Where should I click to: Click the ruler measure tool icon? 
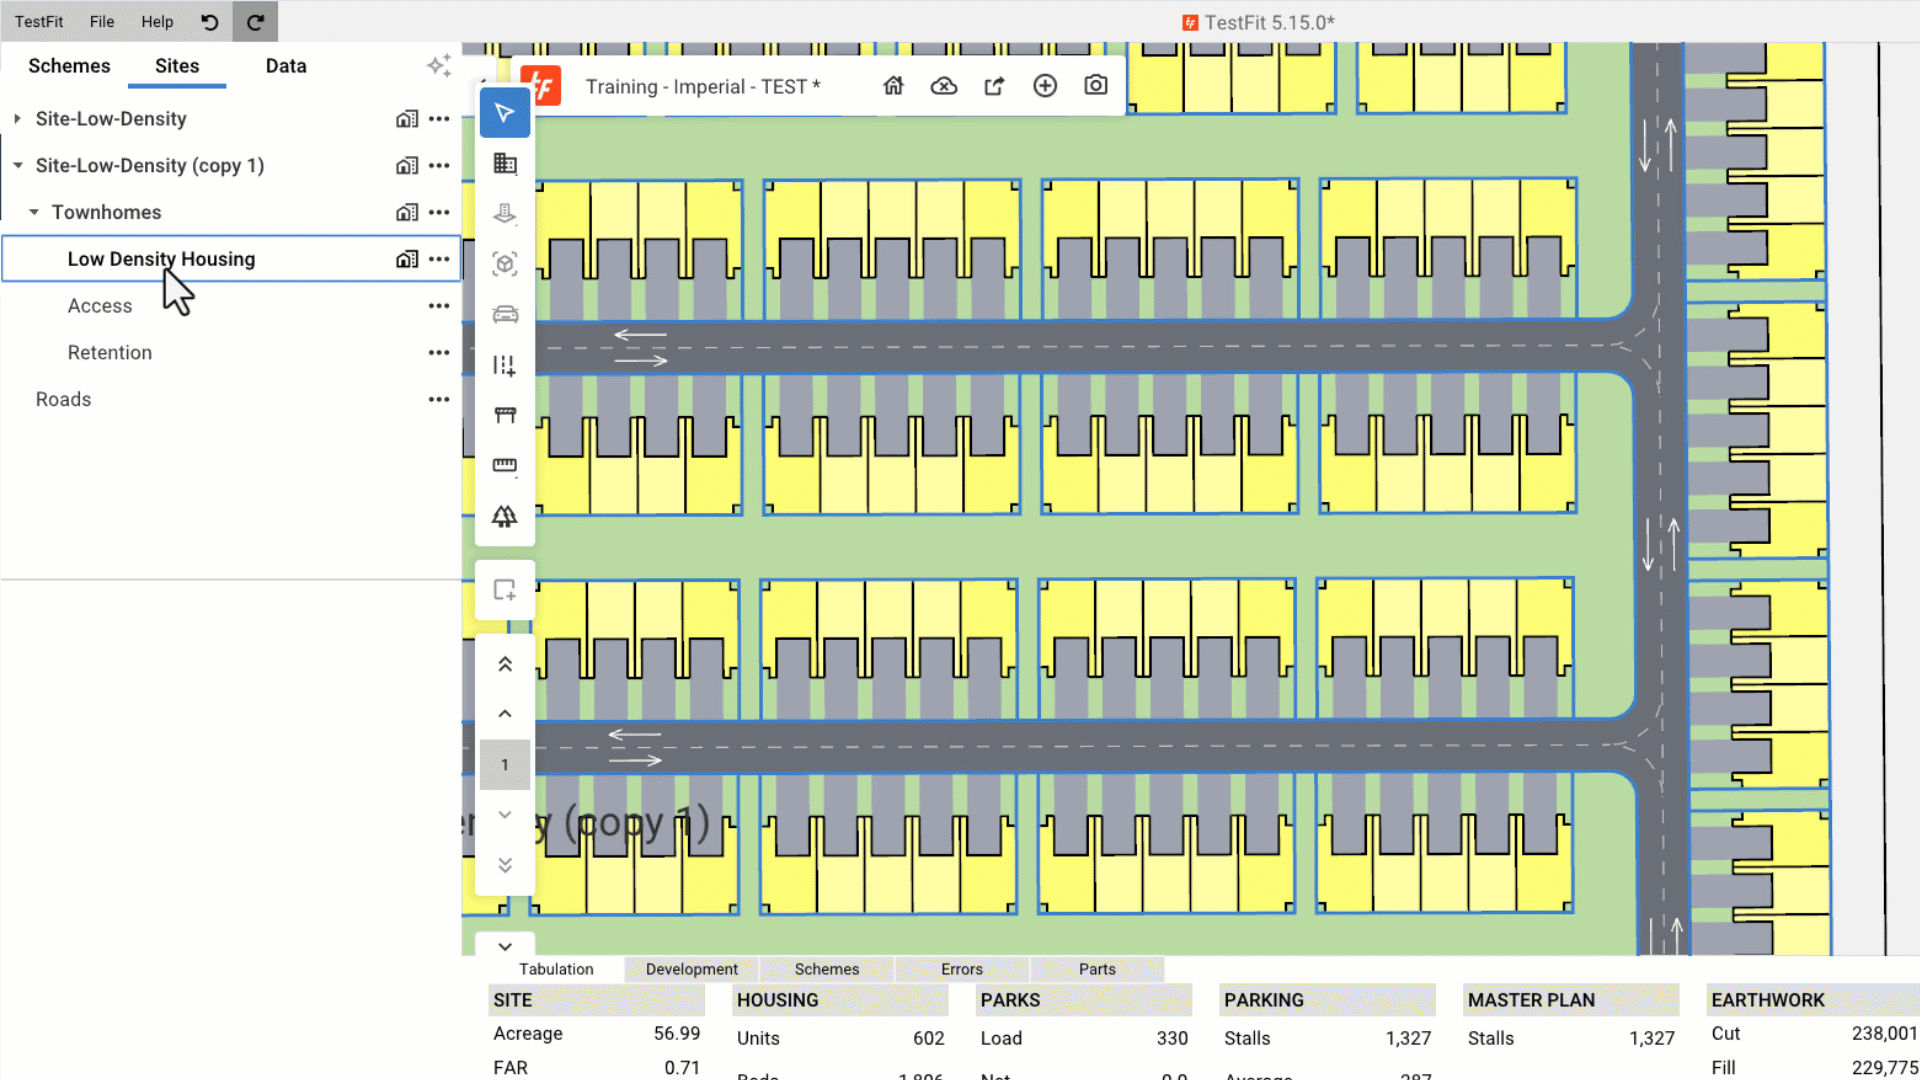pos(505,465)
